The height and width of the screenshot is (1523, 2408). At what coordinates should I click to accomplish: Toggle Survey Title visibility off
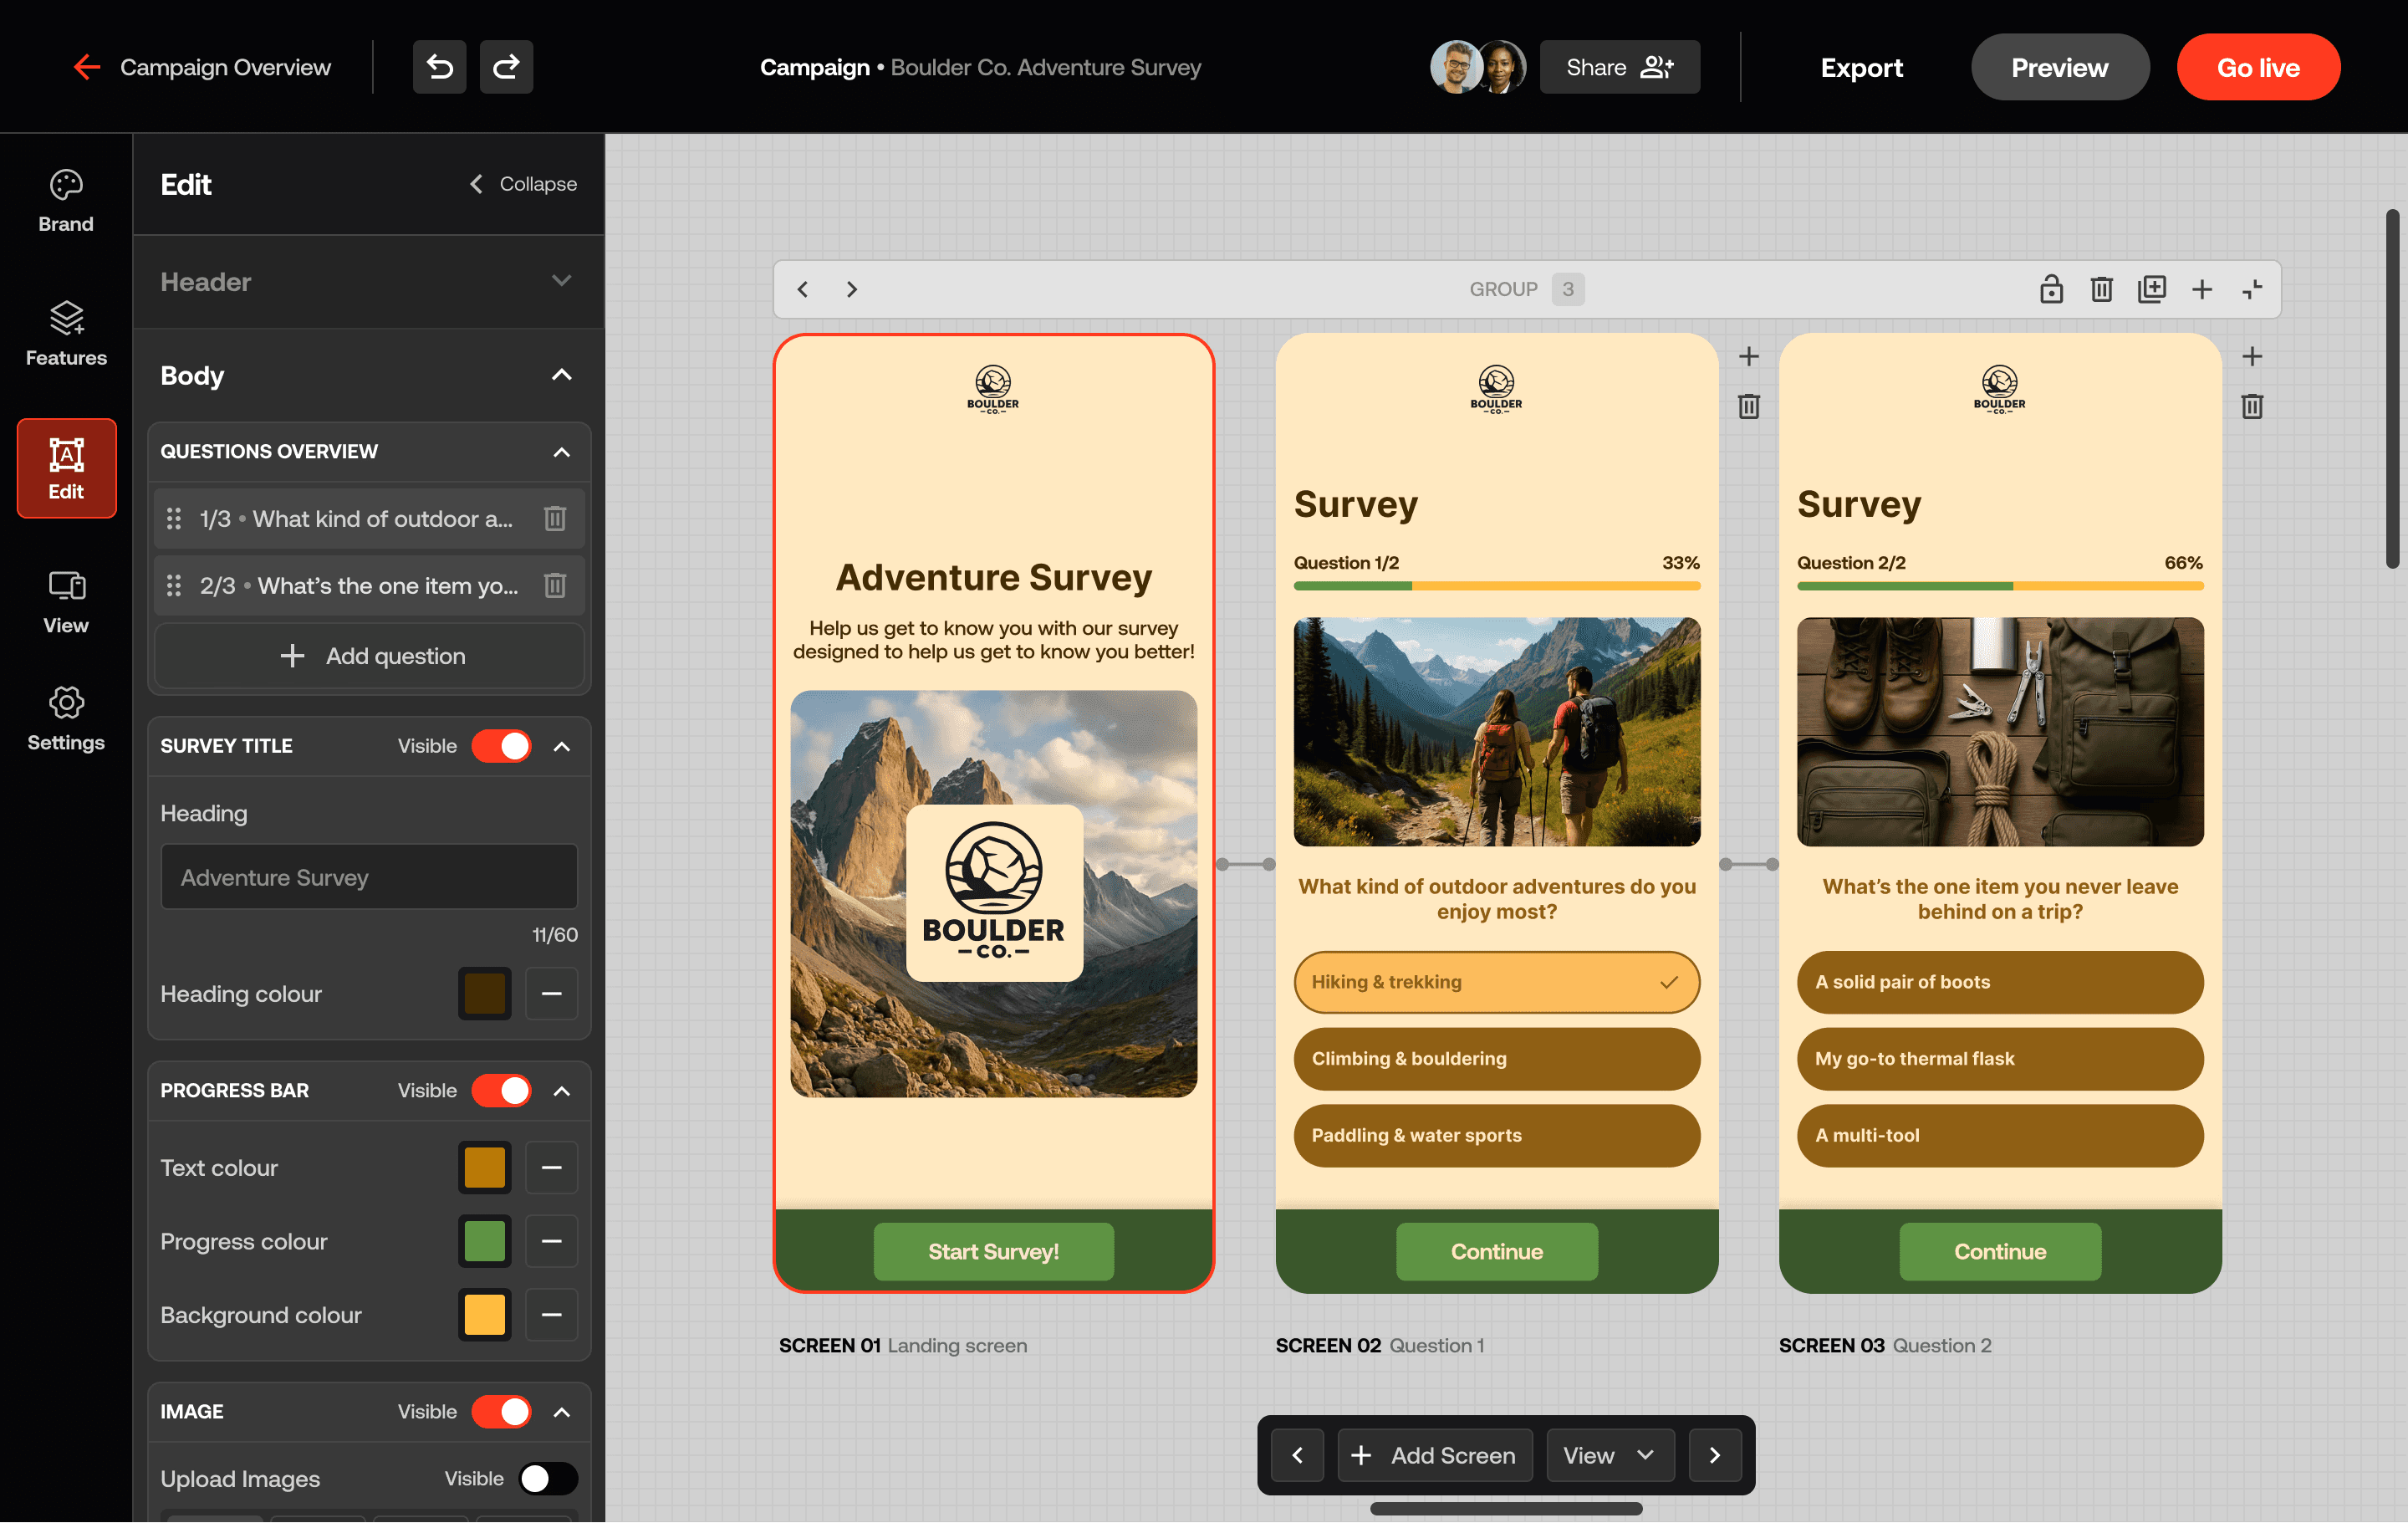tap(501, 746)
